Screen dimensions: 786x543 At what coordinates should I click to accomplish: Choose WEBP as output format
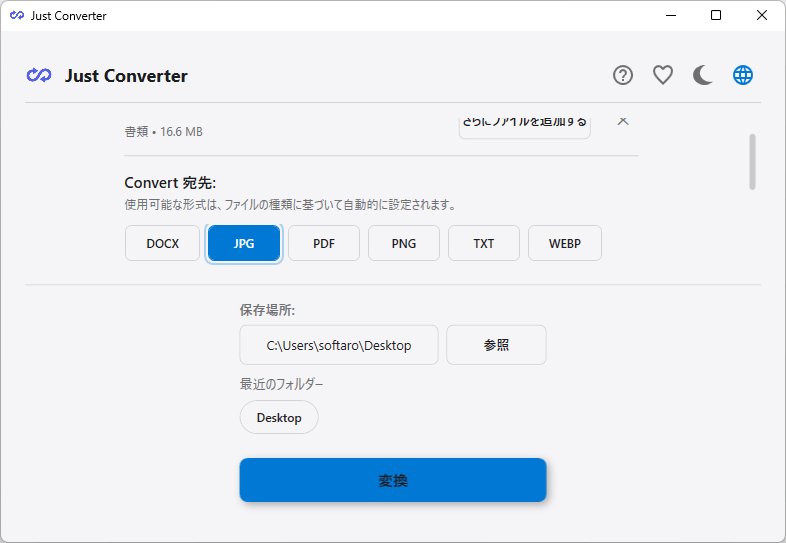pos(564,243)
